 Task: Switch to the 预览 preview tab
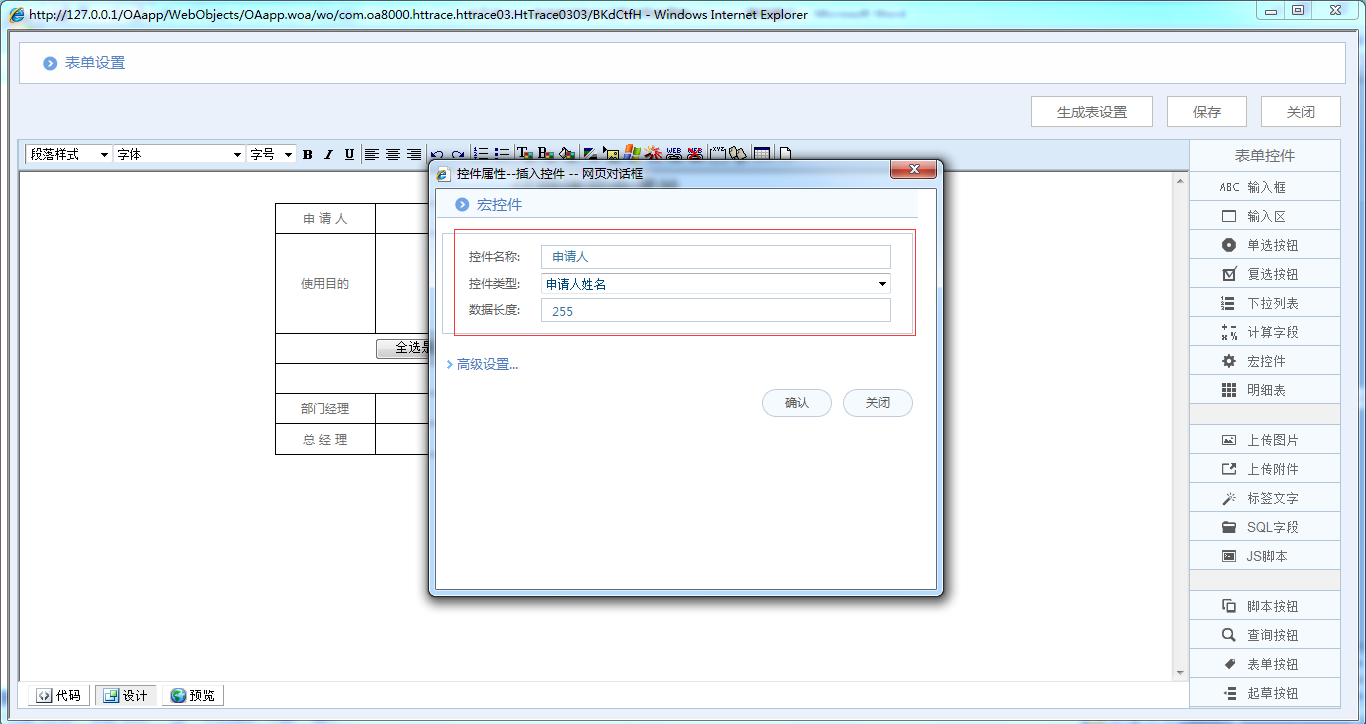(x=192, y=695)
